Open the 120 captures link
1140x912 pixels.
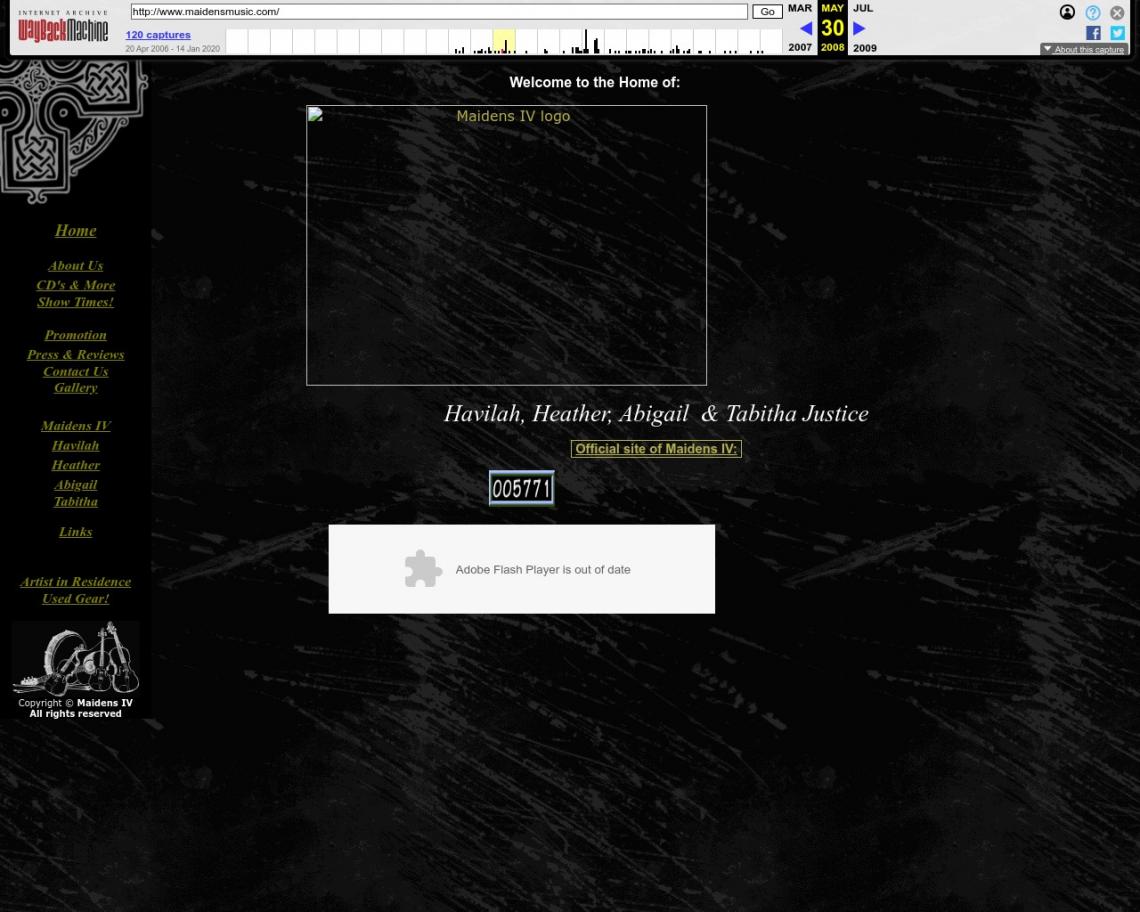point(158,35)
